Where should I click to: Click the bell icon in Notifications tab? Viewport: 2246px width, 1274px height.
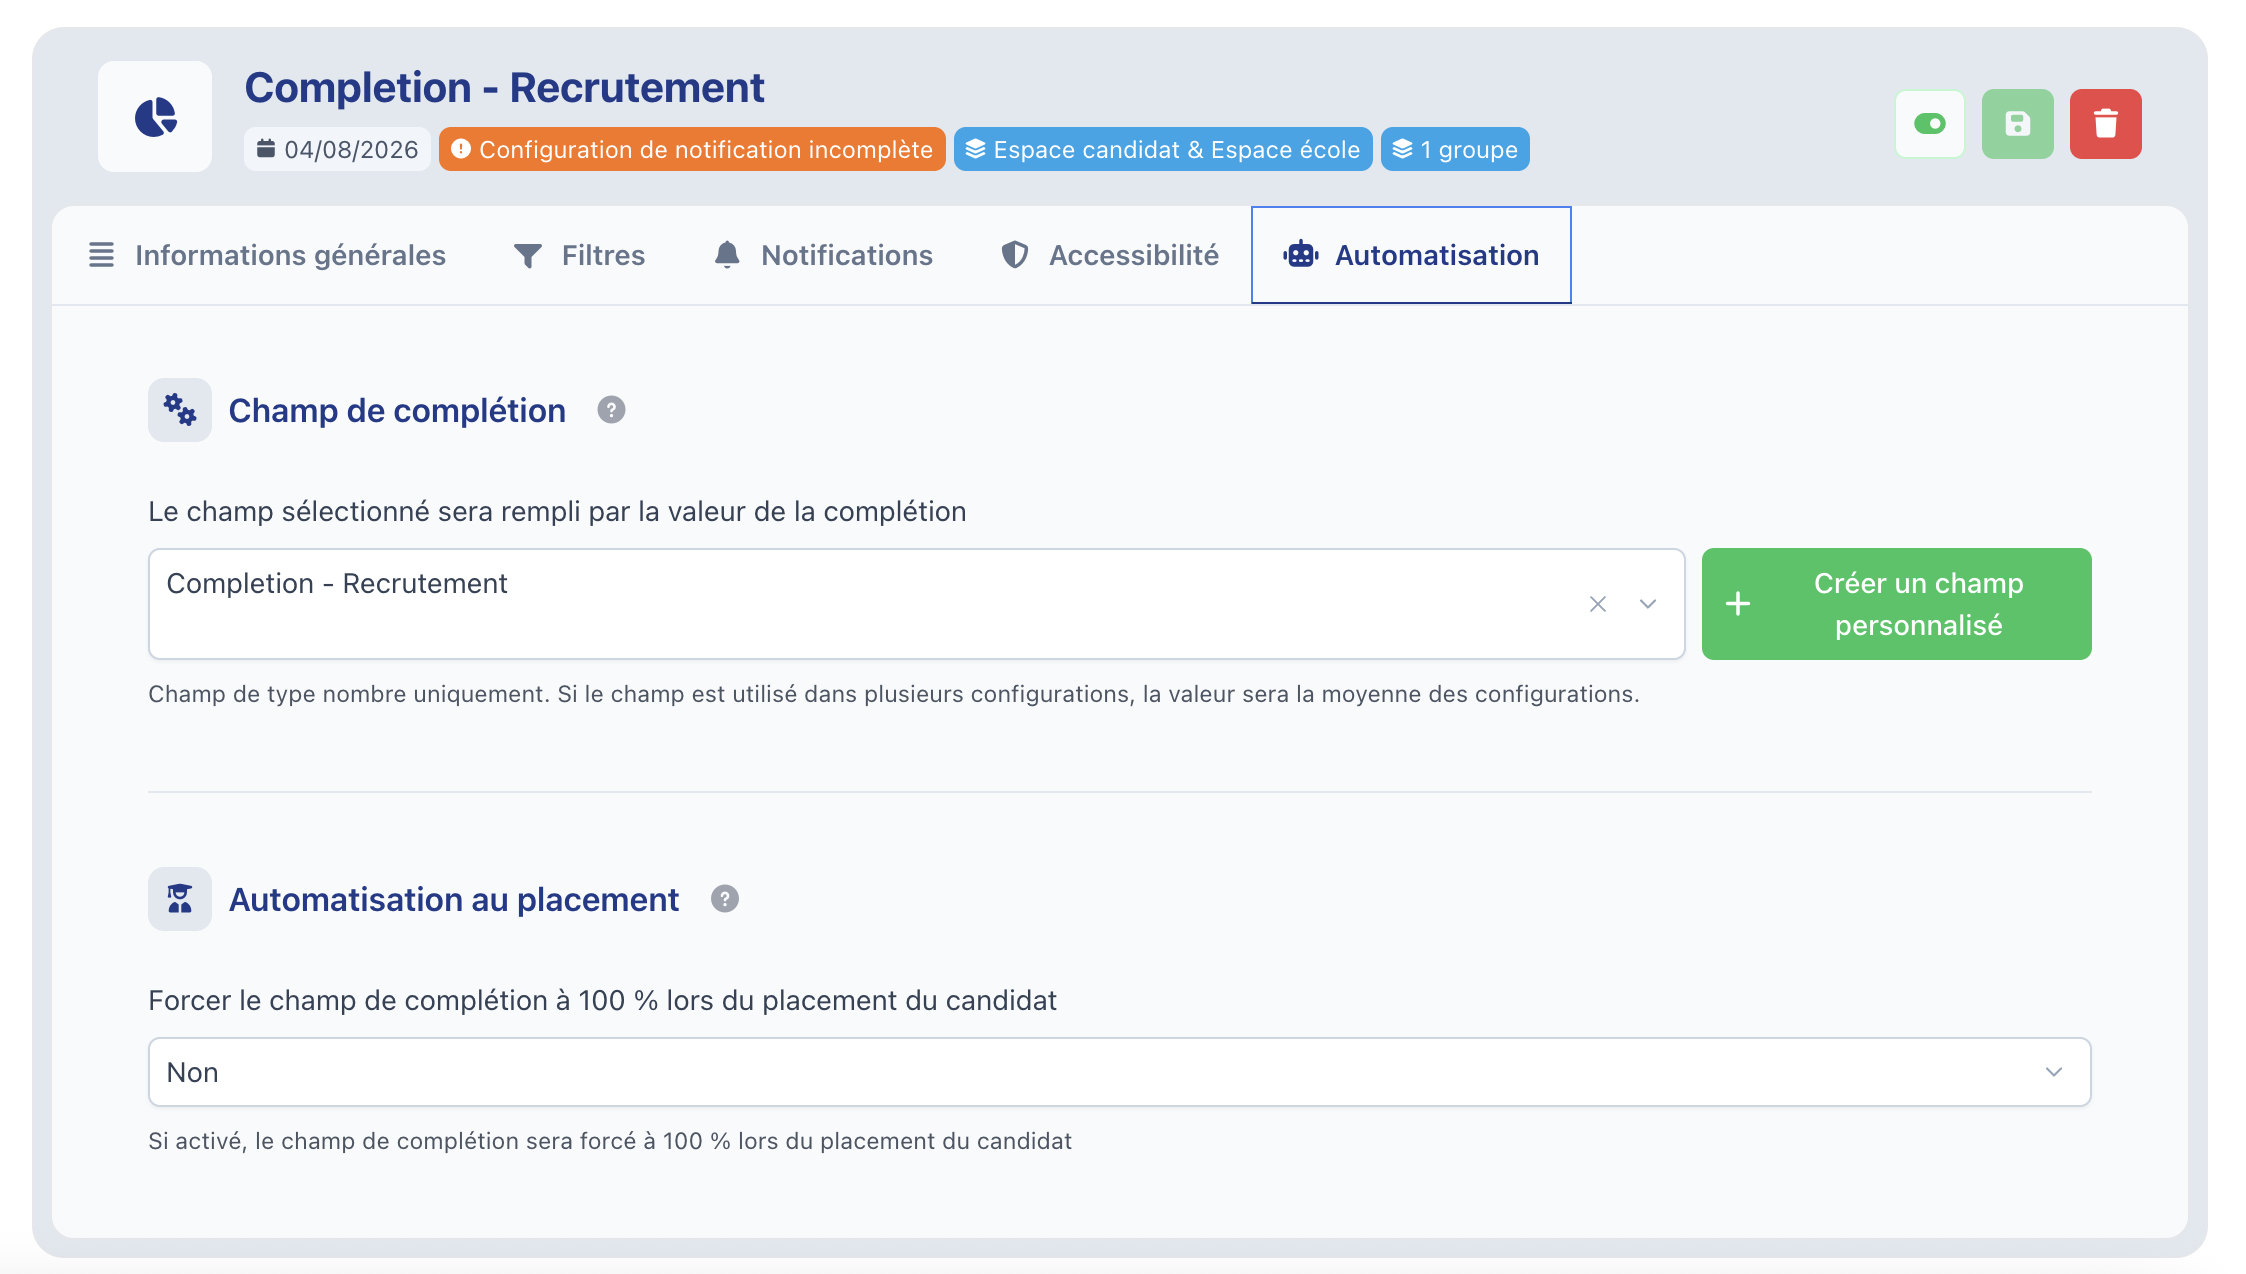[727, 255]
